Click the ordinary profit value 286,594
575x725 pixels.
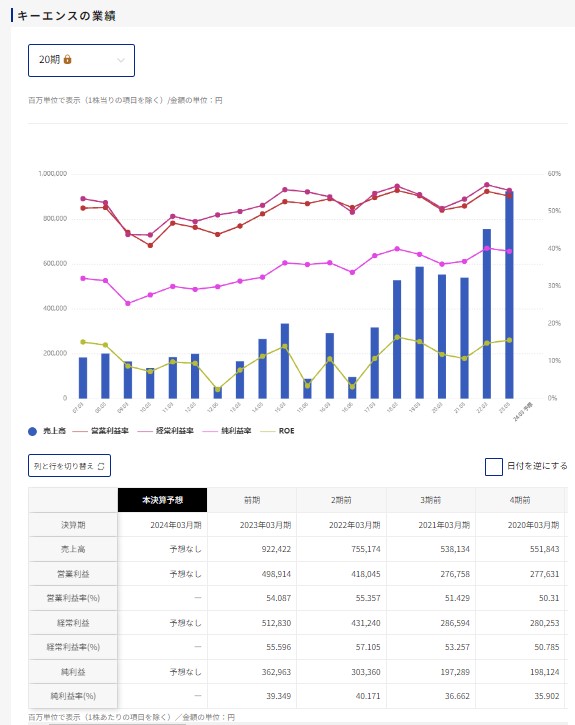point(455,623)
